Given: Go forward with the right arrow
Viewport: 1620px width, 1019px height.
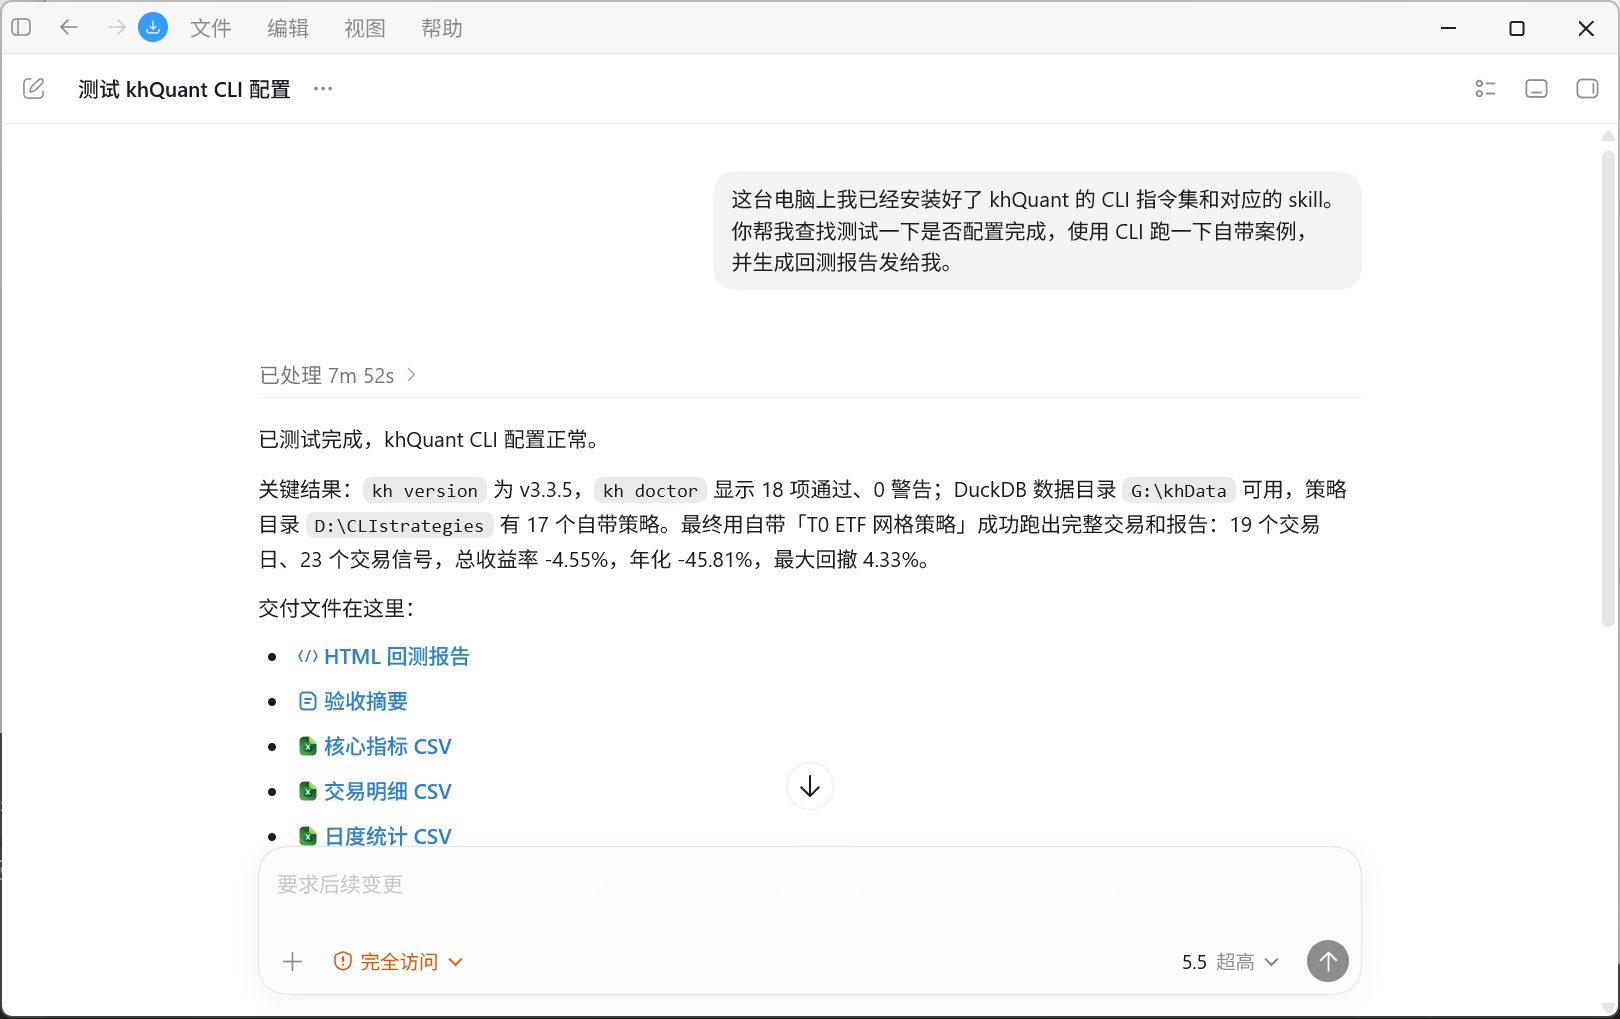Looking at the screenshot, I should point(116,28).
